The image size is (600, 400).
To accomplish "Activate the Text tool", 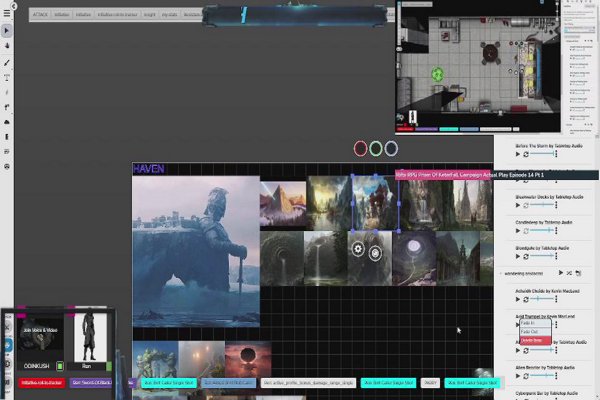I will [x=7, y=78].
